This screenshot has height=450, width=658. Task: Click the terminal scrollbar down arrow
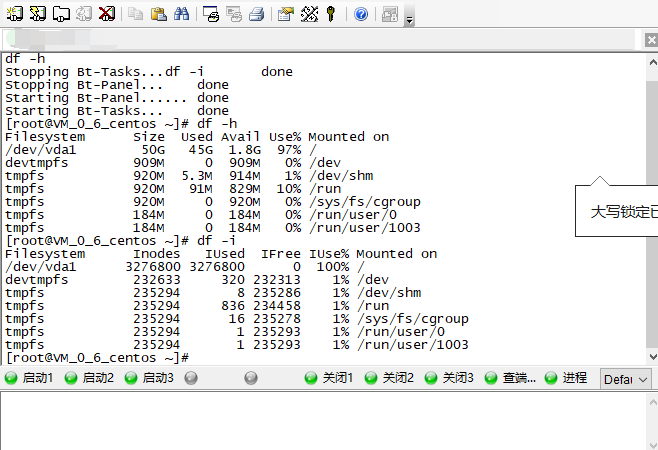click(653, 357)
